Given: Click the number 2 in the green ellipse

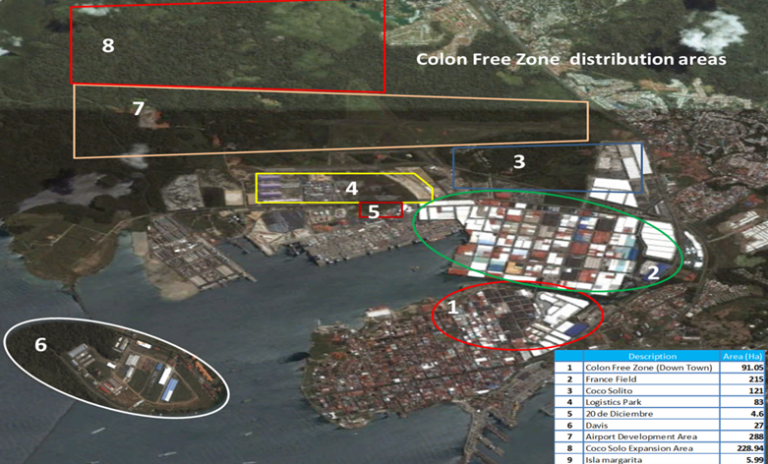Looking at the screenshot, I should [651, 270].
